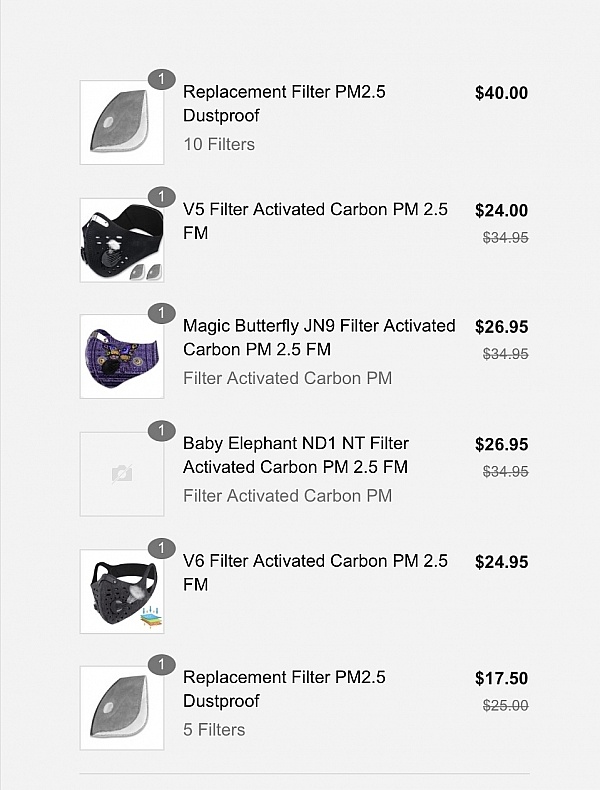This screenshot has width=600, height=790.
Task: Open the V6 mask product image
Action: click(122, 591)
